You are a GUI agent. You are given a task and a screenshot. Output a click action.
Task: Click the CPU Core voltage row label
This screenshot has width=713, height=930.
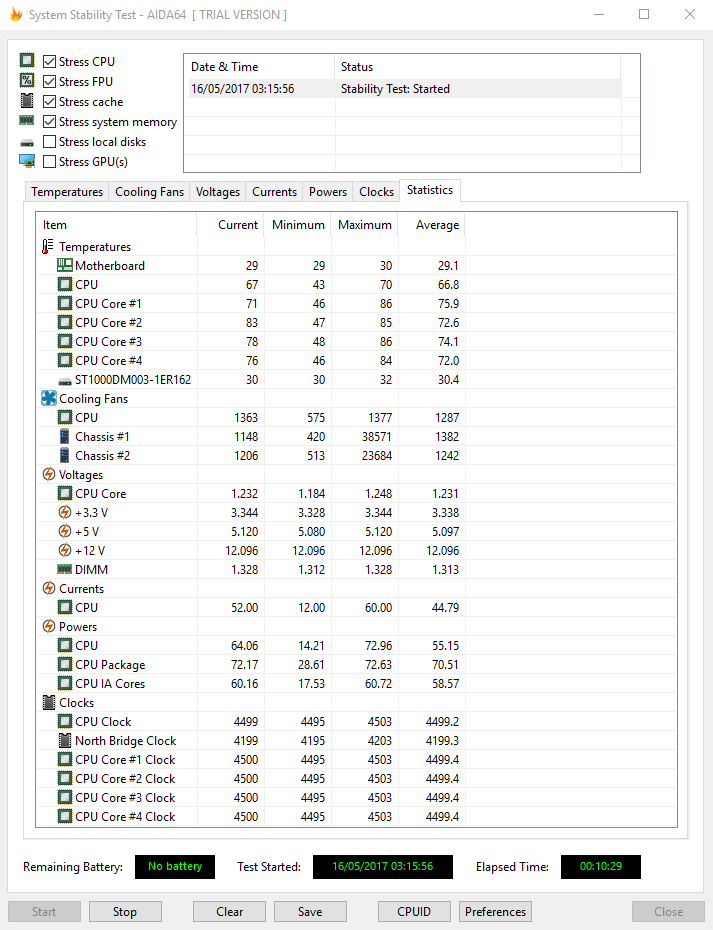point(100,493)
